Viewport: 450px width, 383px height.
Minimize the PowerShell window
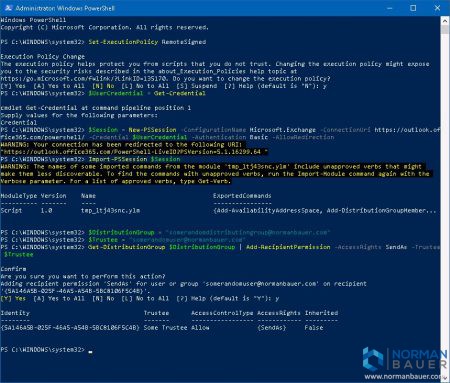[389, 8]
